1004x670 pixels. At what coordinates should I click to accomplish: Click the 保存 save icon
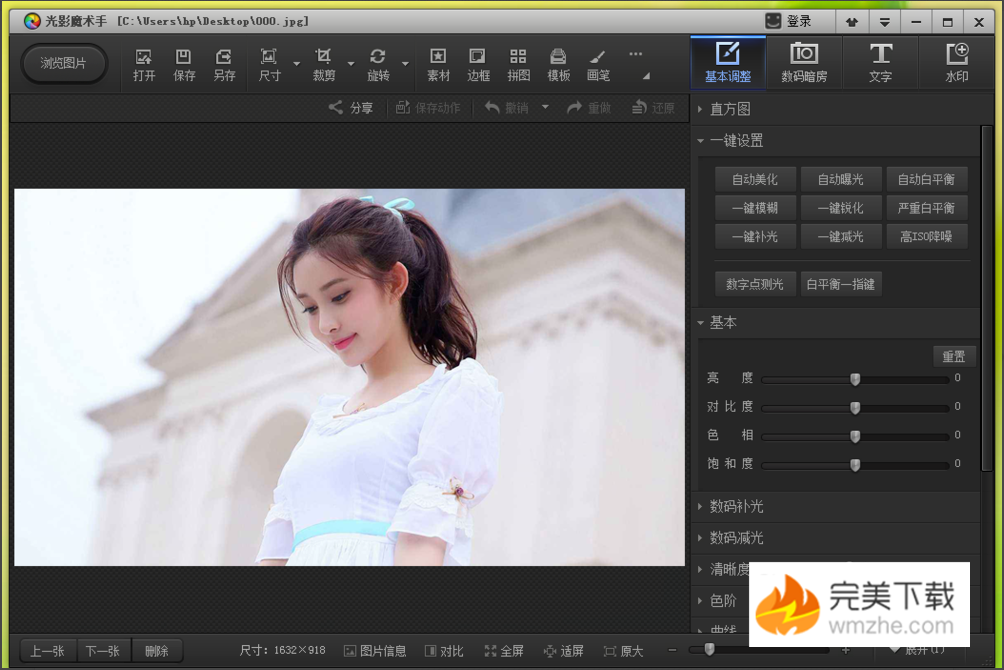pyautogui.click(x=184, y=64)
